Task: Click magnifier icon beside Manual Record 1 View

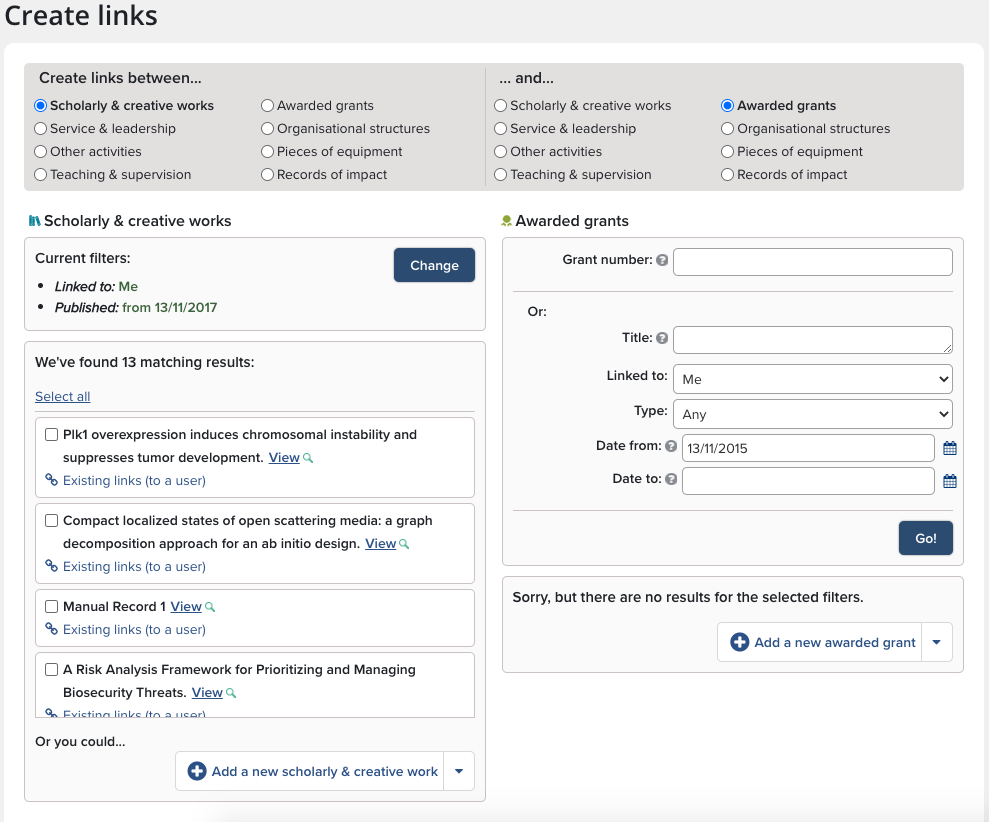Action: [x=210, y=607]
